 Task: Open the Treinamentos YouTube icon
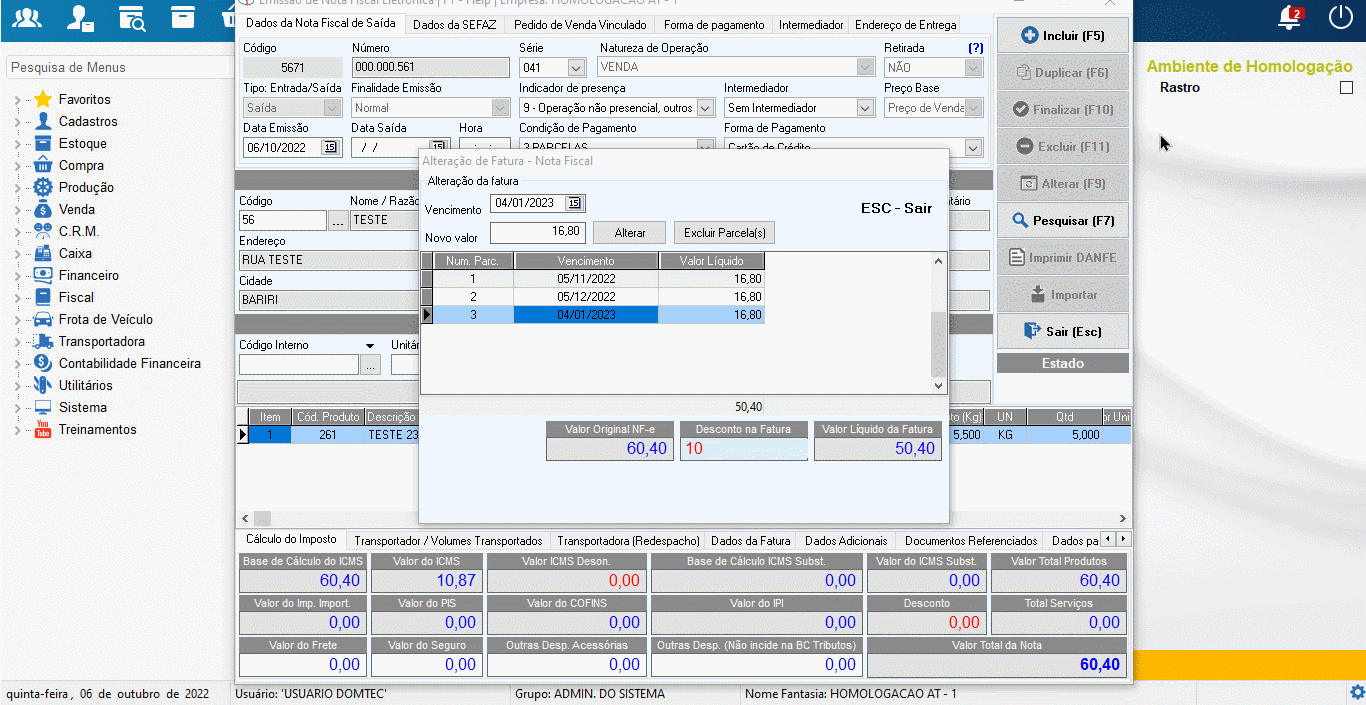pos(42,429)
